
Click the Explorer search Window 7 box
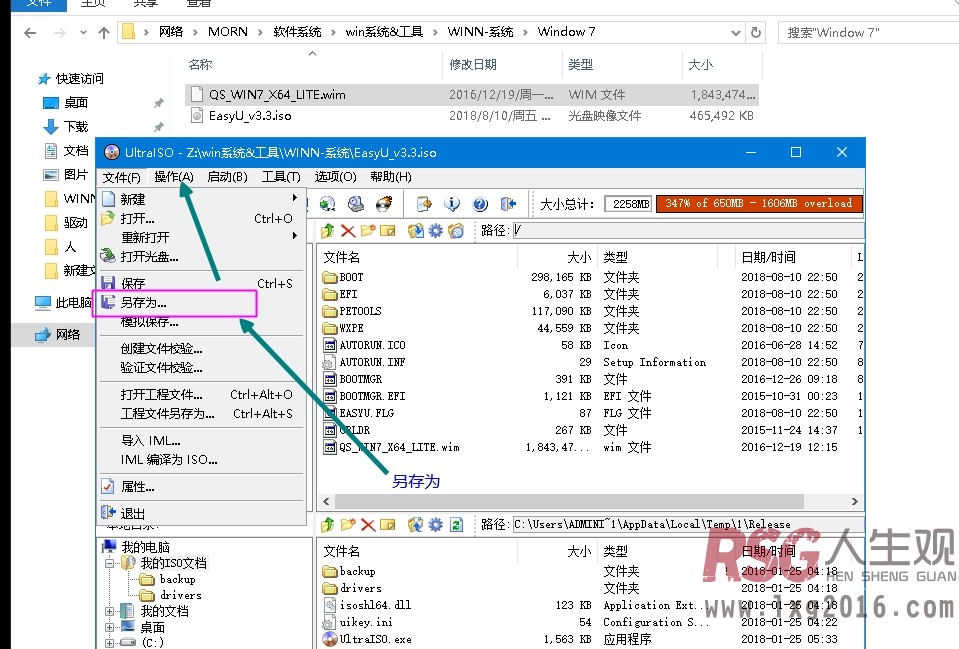pos(868,32)
